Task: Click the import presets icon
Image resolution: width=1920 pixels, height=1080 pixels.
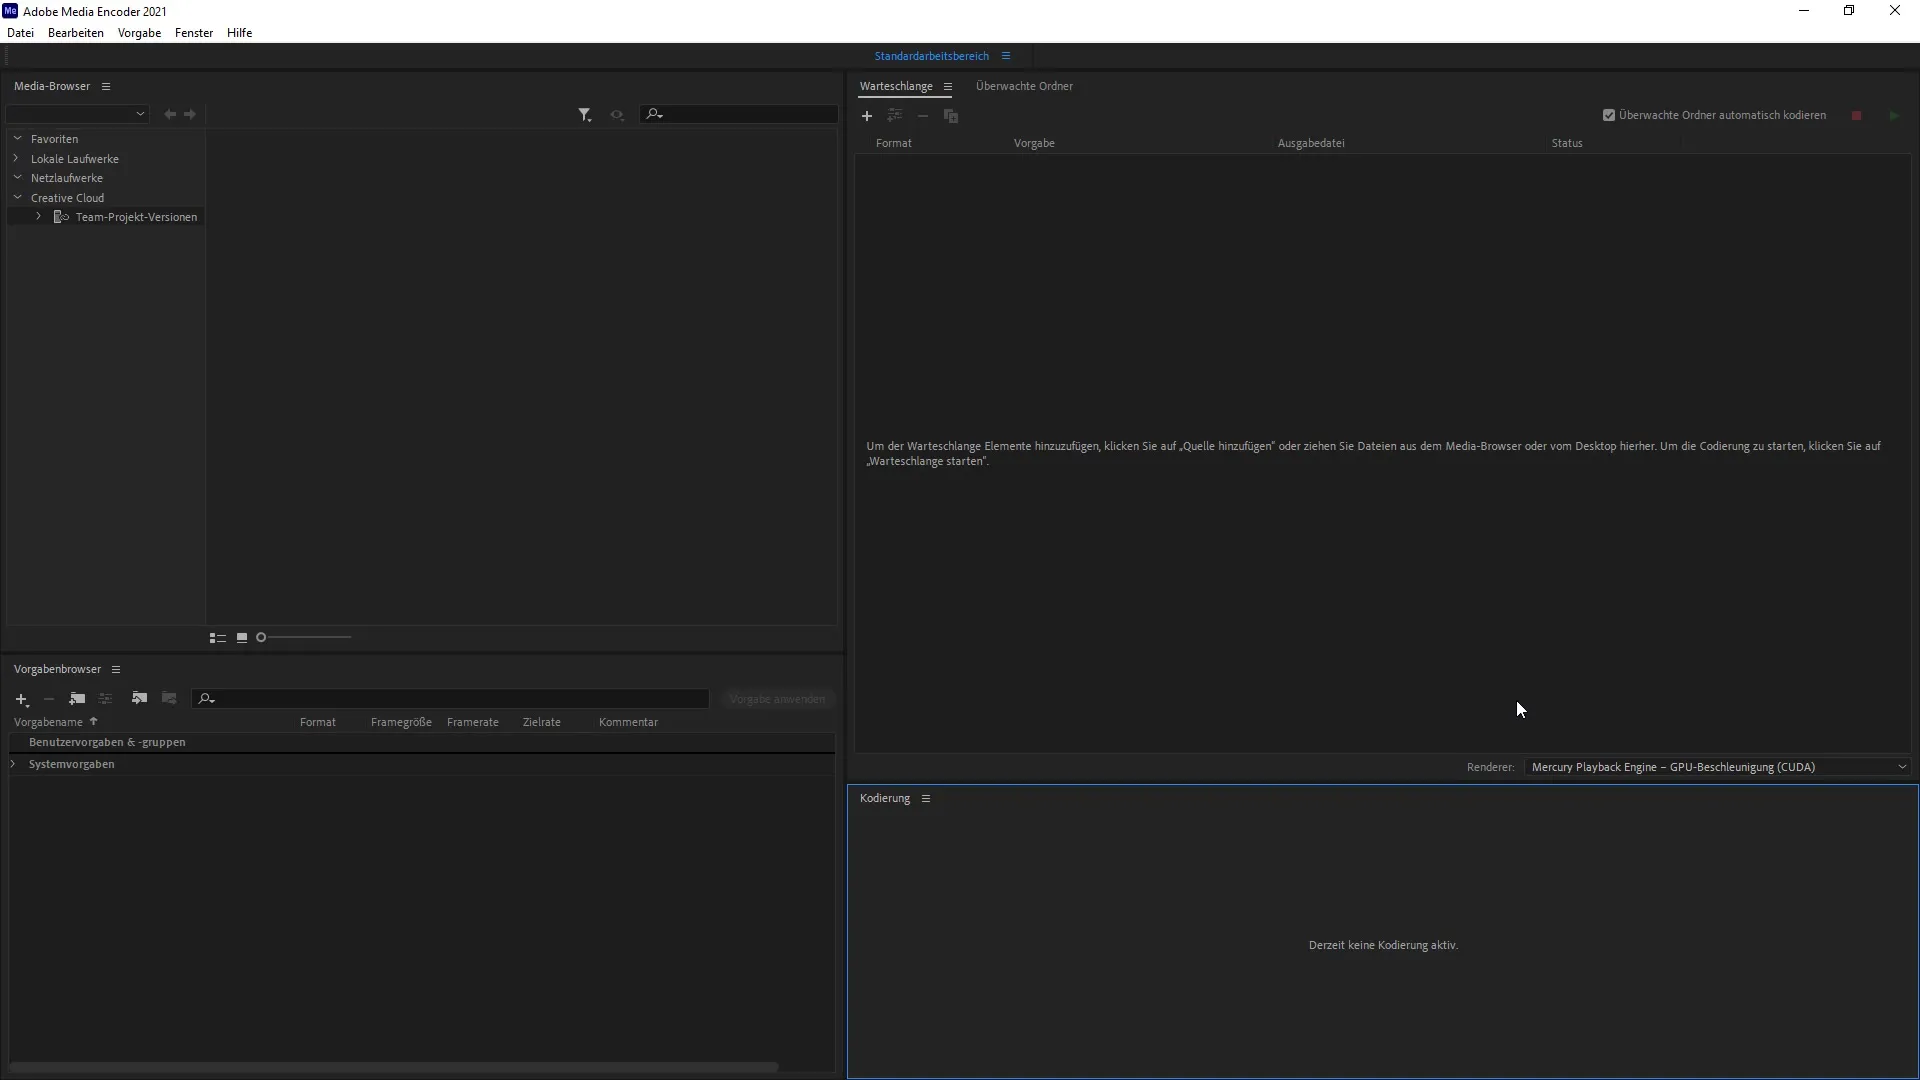Action: point(139,698)
